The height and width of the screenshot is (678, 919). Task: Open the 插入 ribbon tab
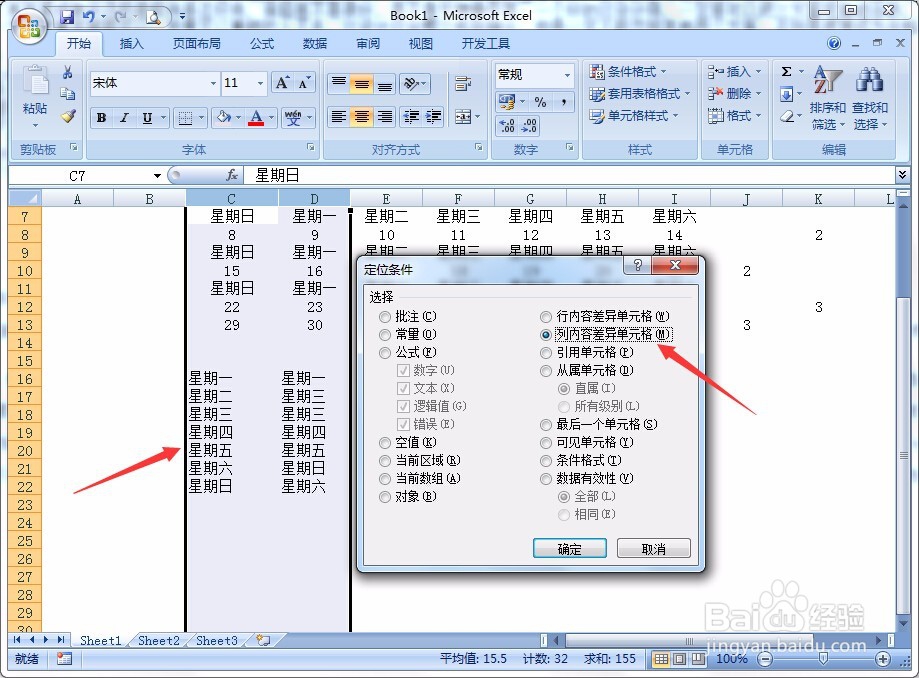pyautogui.click(x=131, y=43)
